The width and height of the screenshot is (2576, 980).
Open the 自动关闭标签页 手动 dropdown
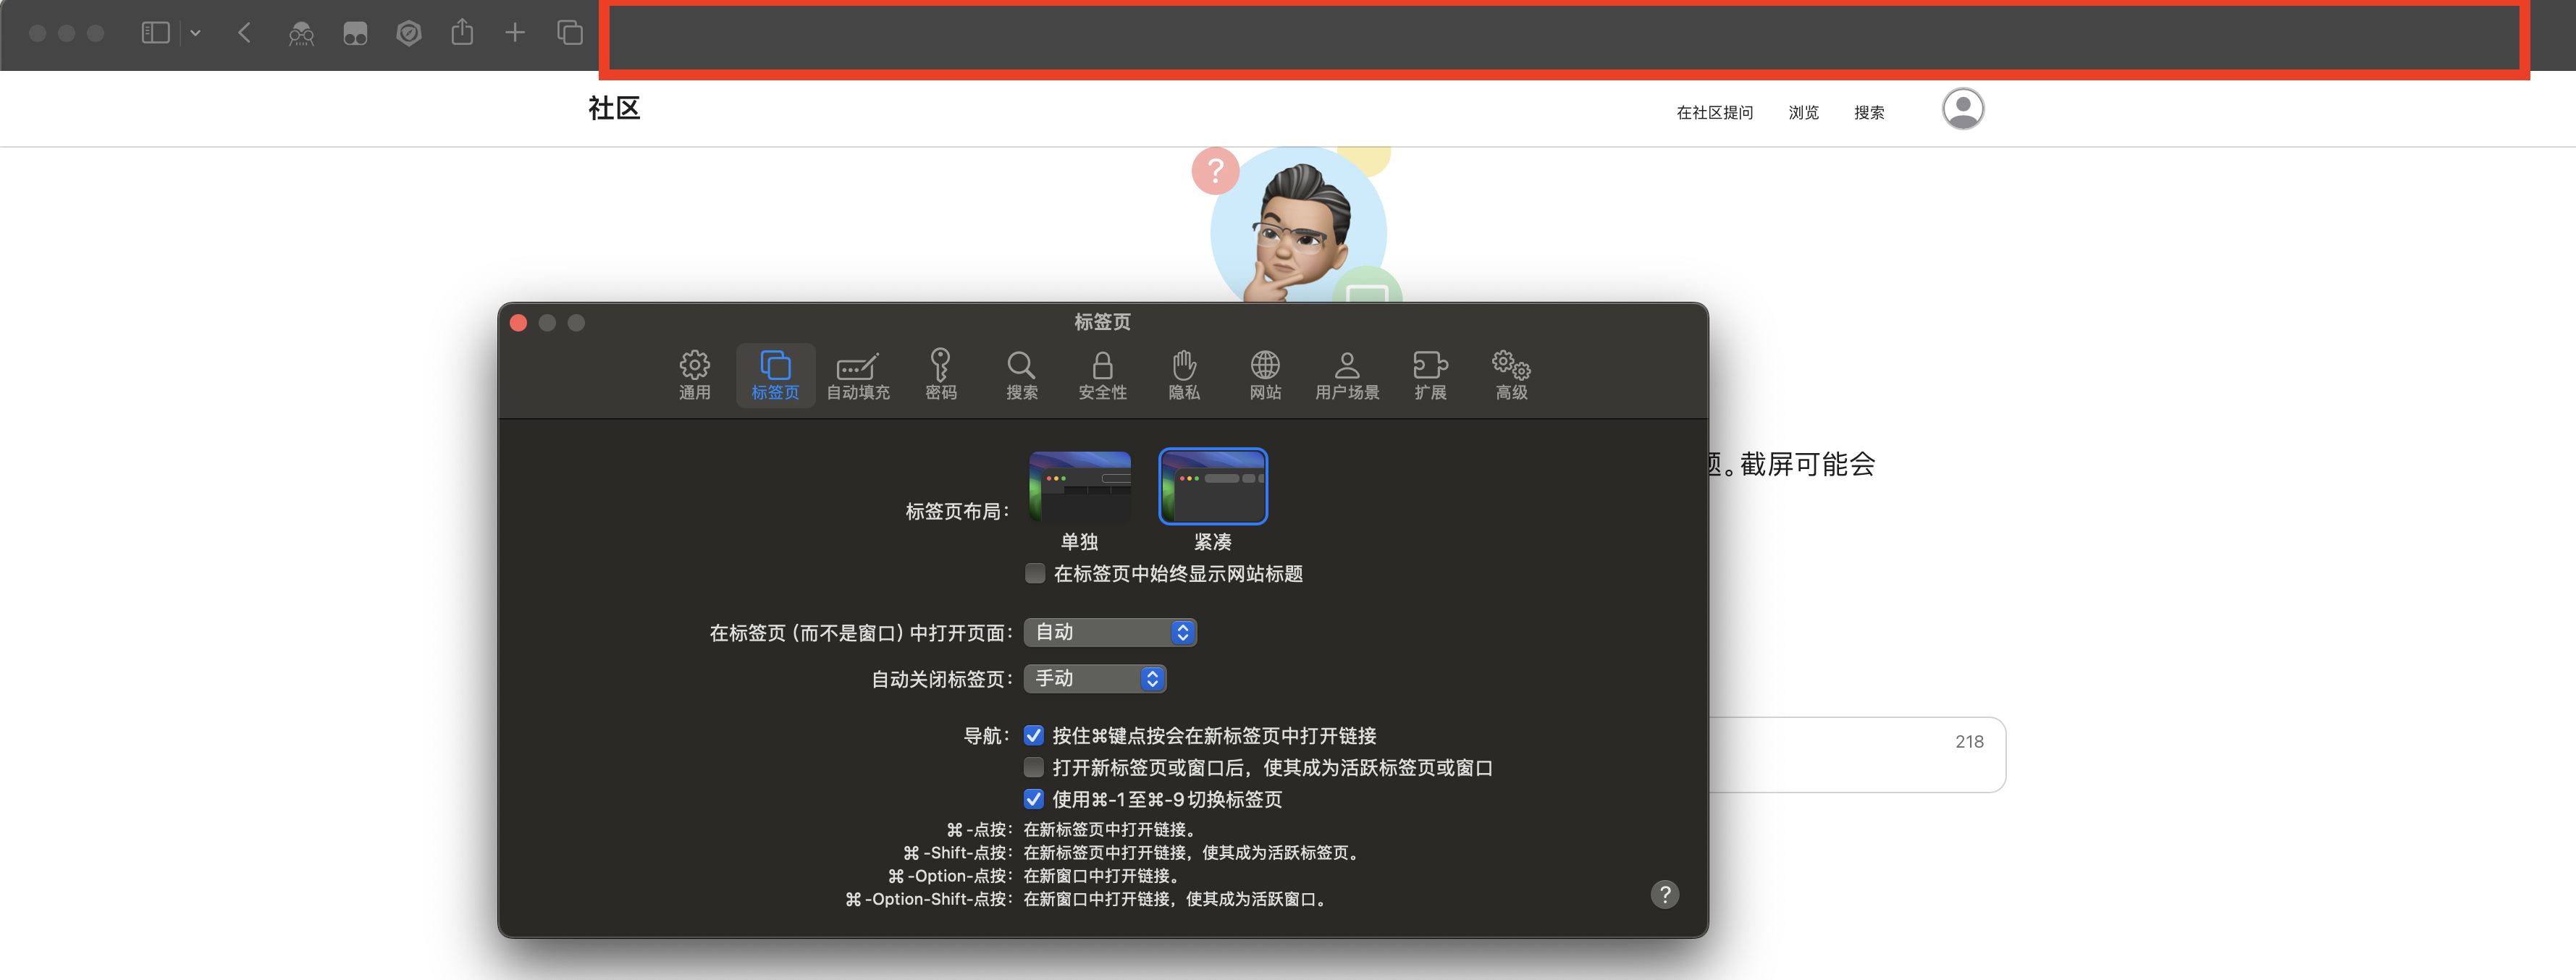pyautogui.click(x=1094, y=678)
